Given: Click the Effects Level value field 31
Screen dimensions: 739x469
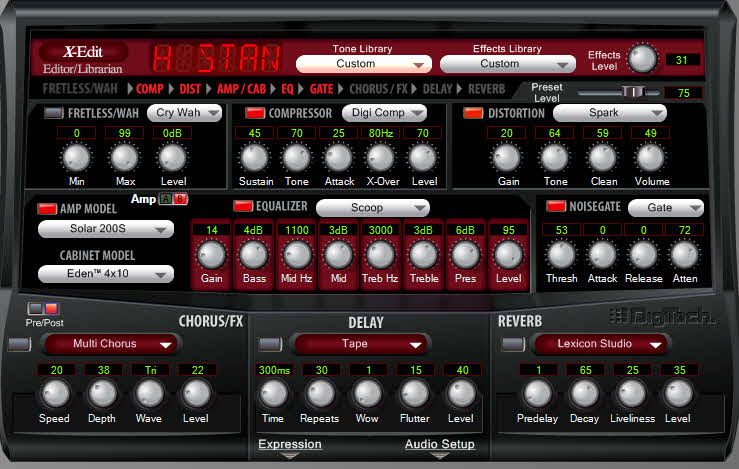Looking at the screenshot, I should [682, 60].
